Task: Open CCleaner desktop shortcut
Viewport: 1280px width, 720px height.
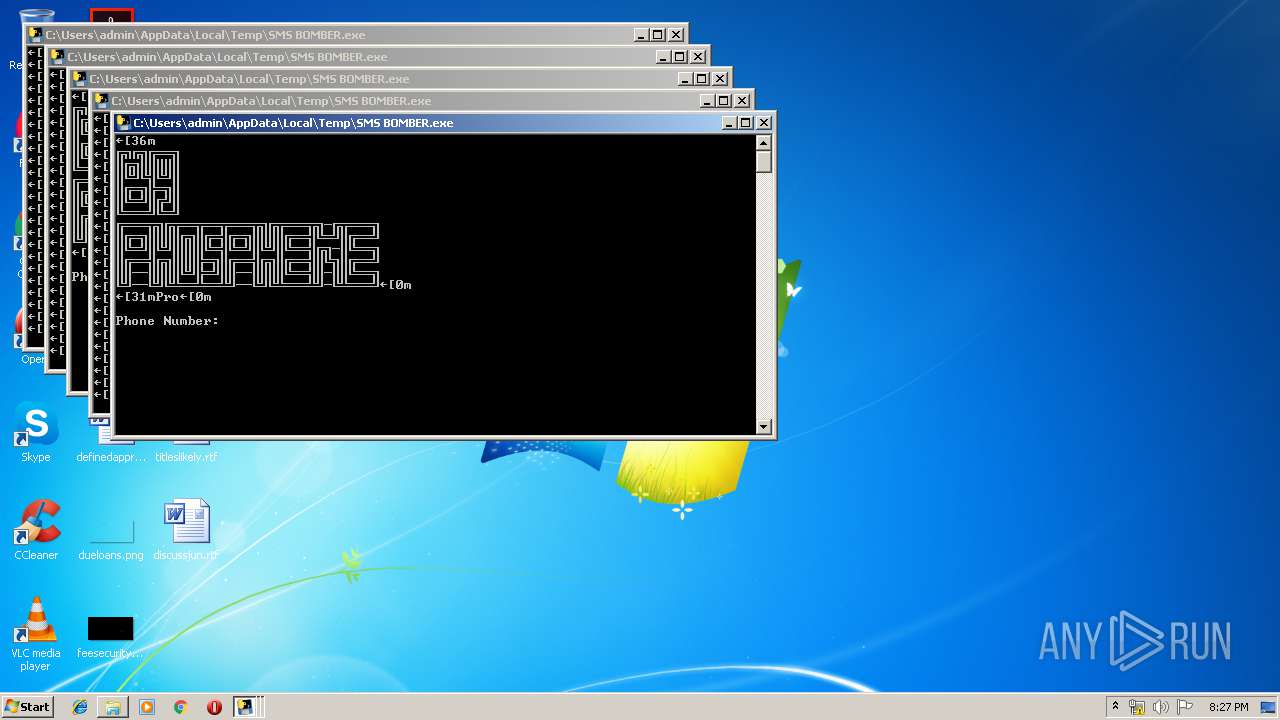Action: [36, 530]
